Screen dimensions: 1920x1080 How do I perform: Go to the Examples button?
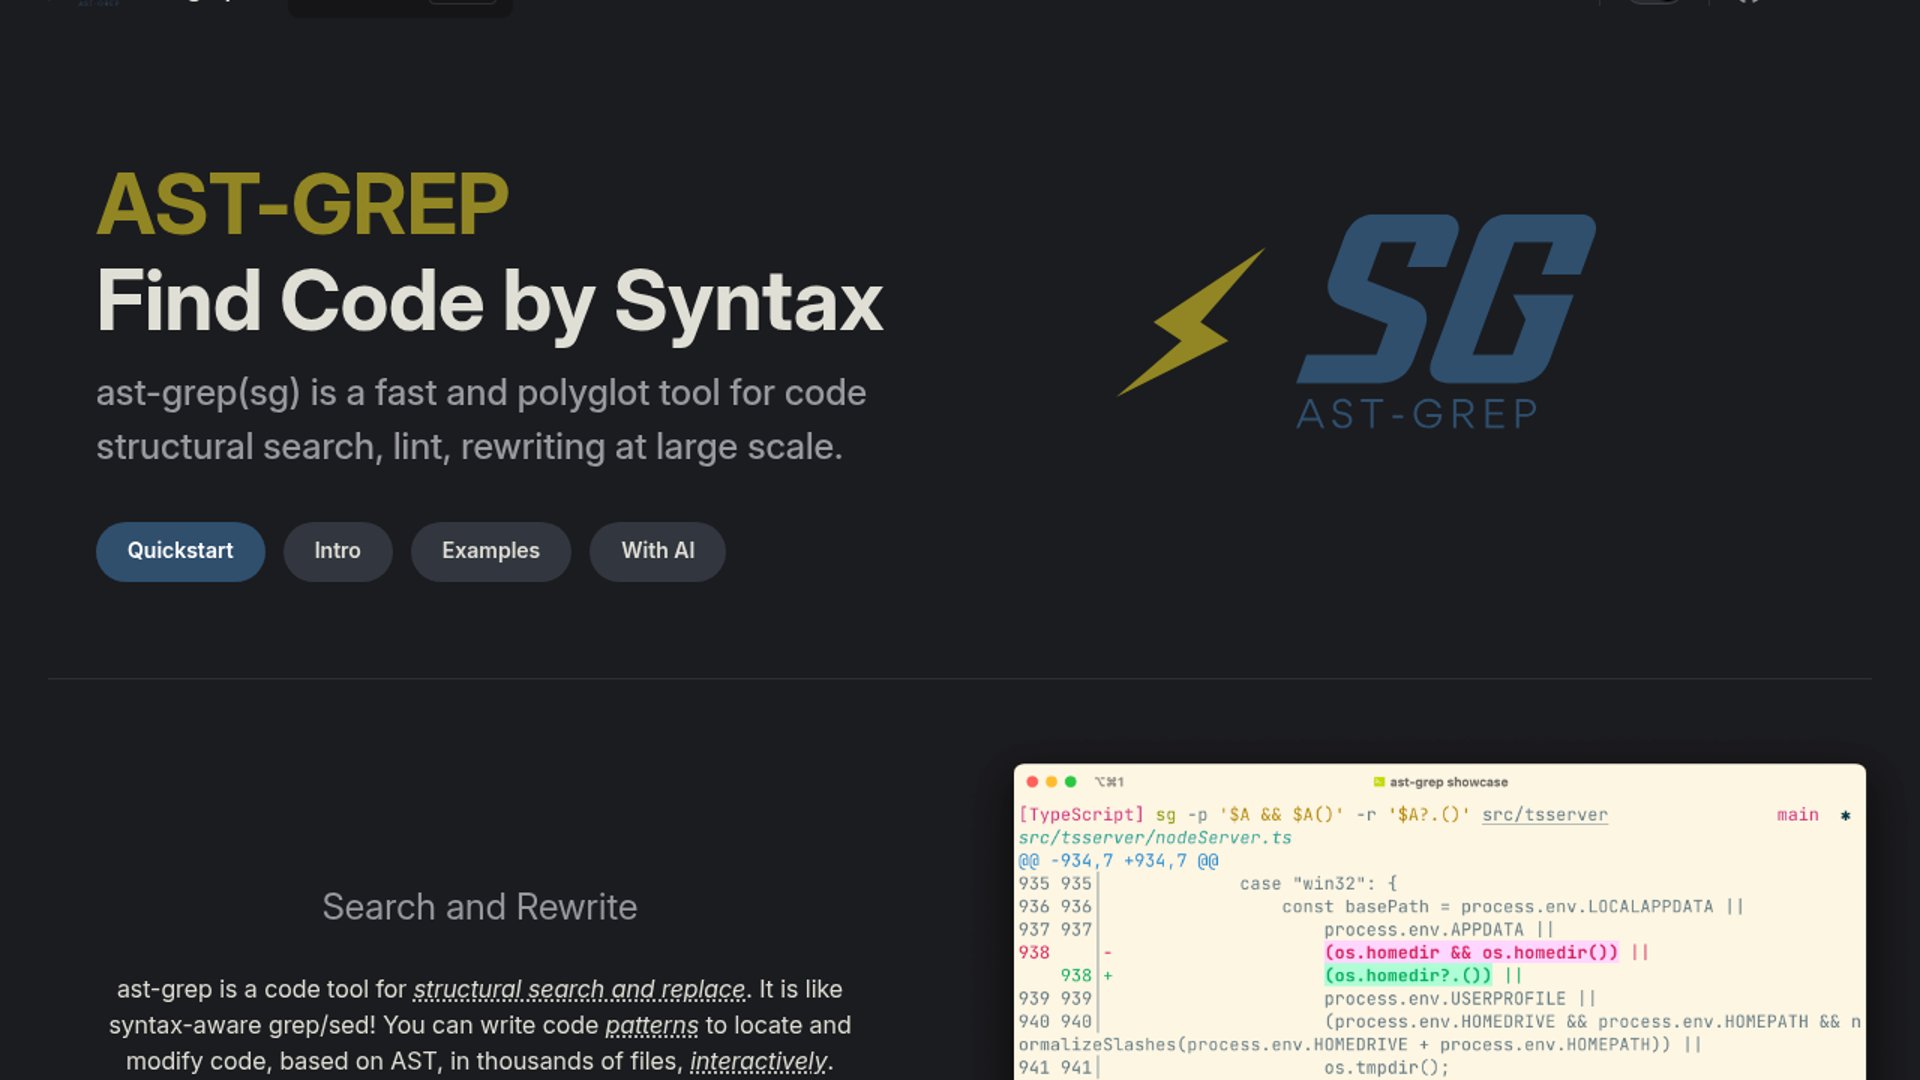491,551
